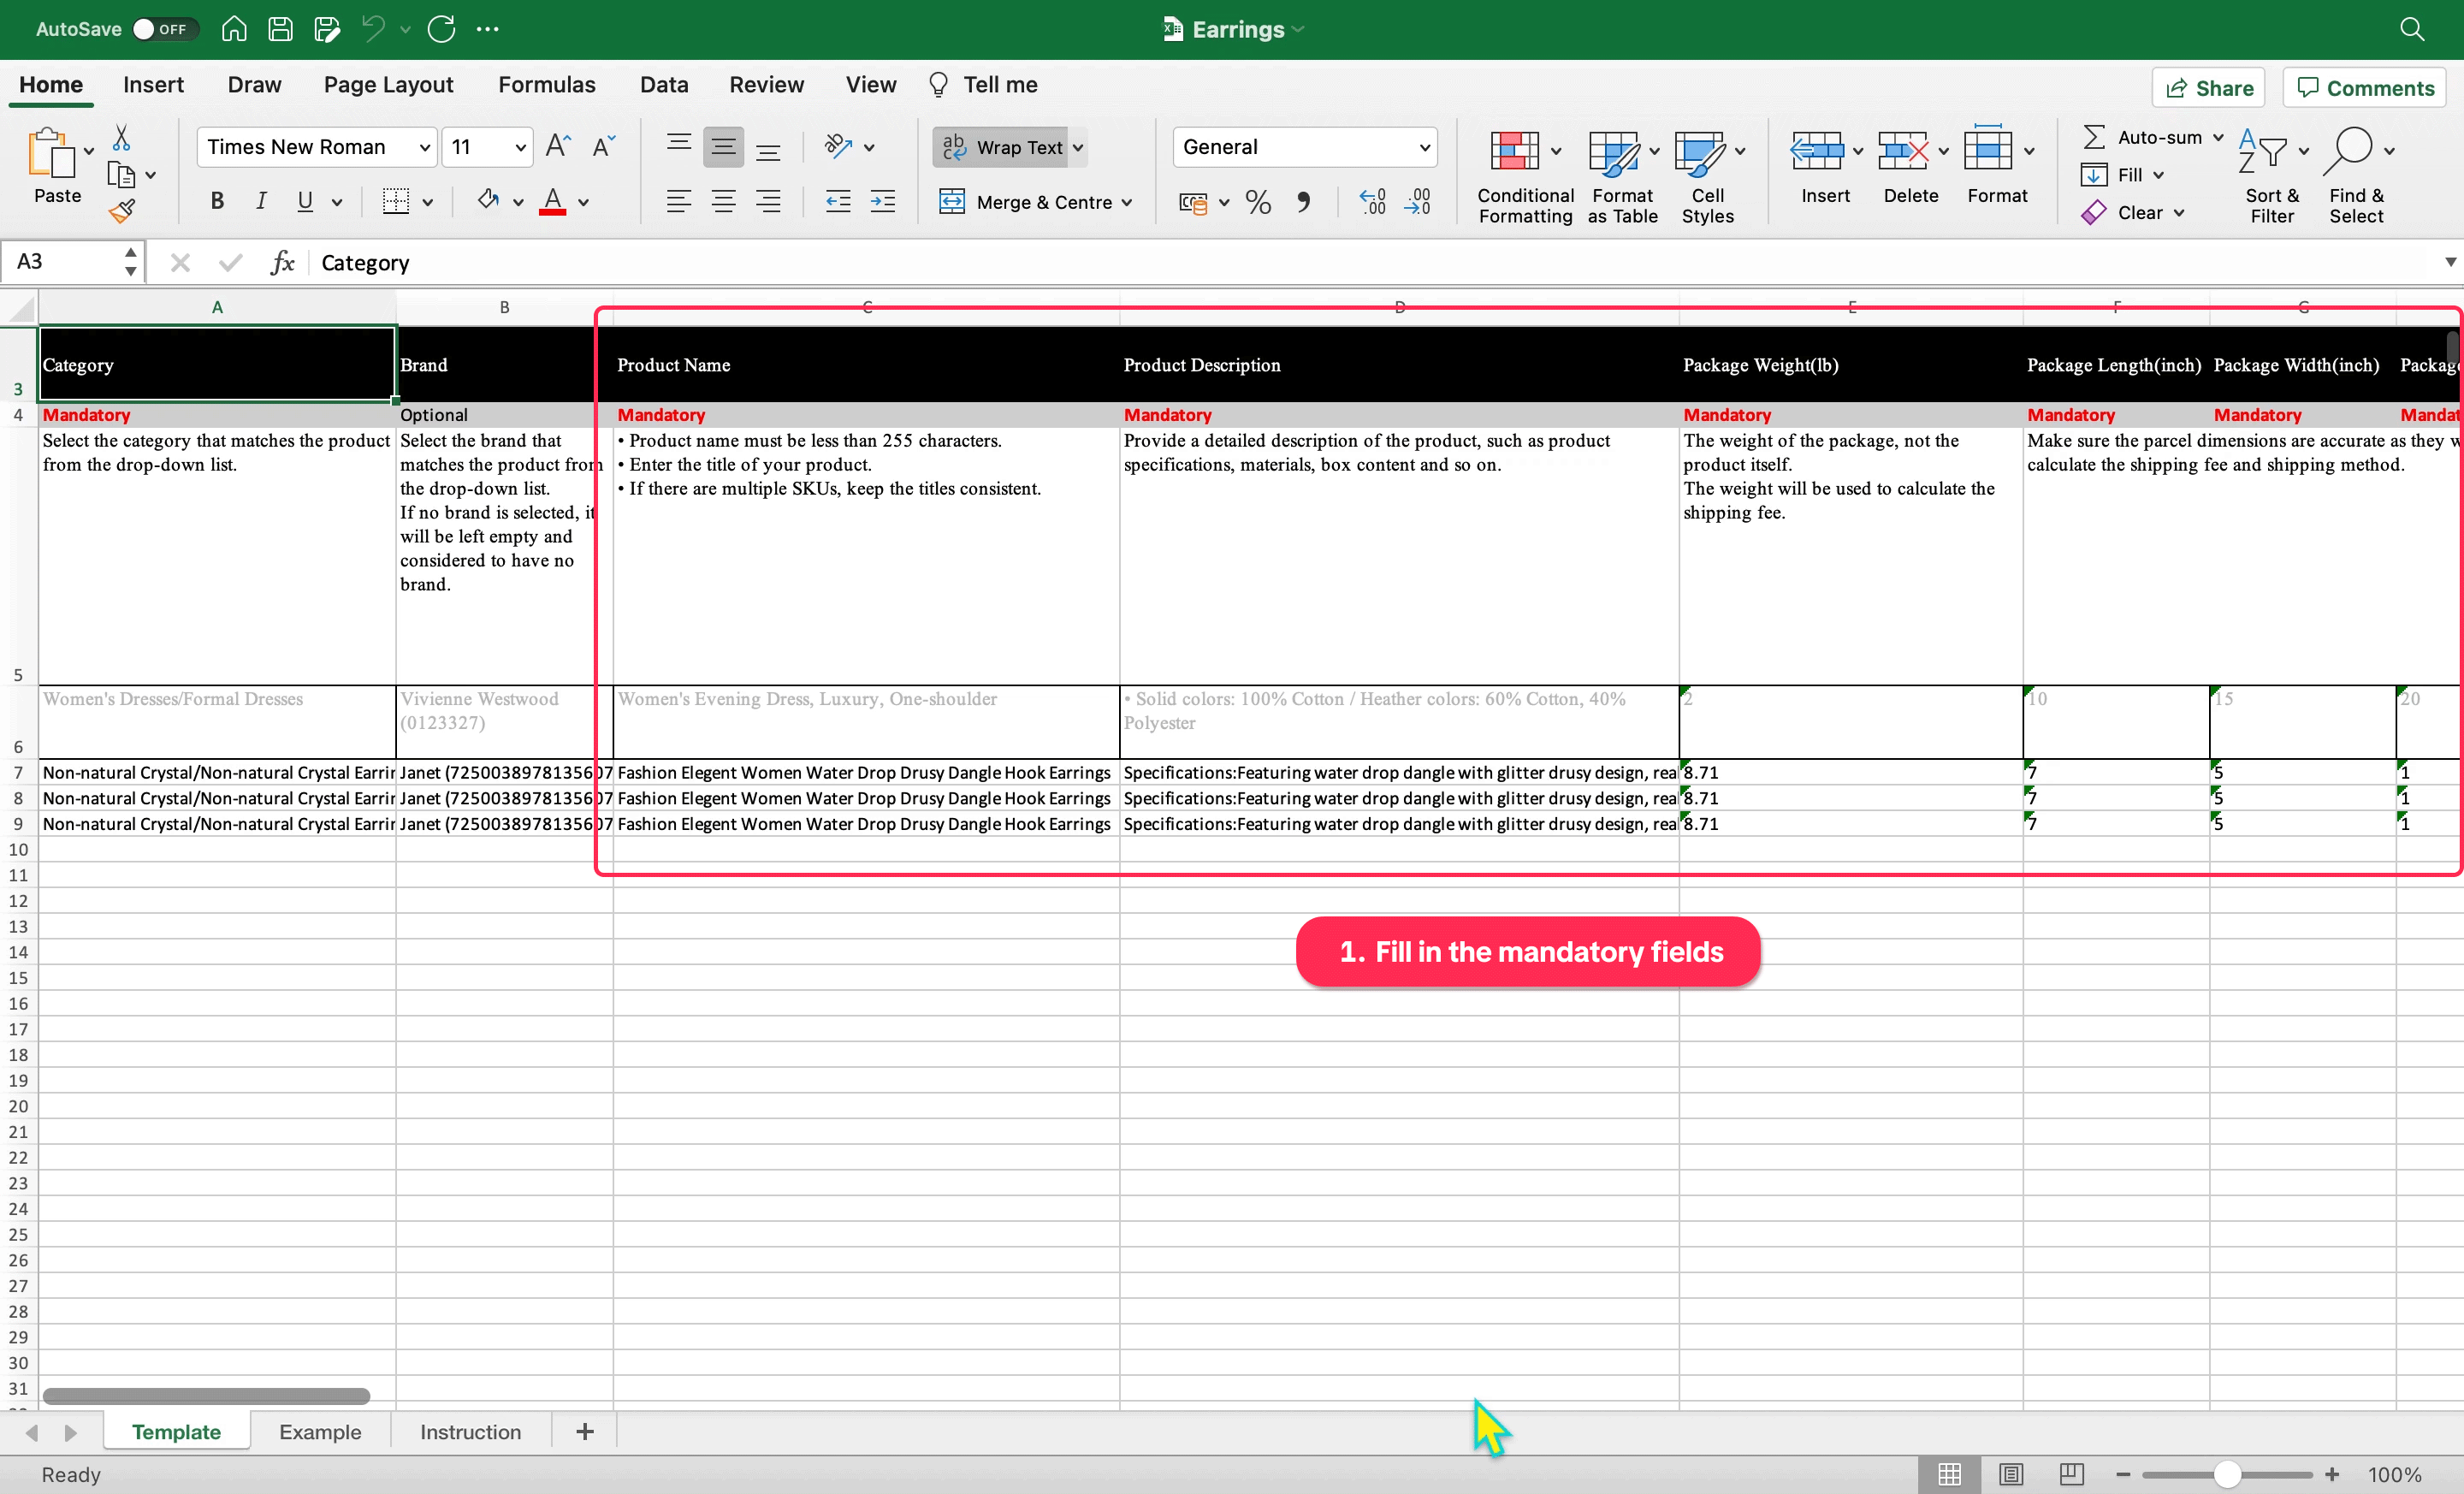Open the Times New Roman font dropdown
This screenshot has height=1494, width=2464.
point(424,148)
